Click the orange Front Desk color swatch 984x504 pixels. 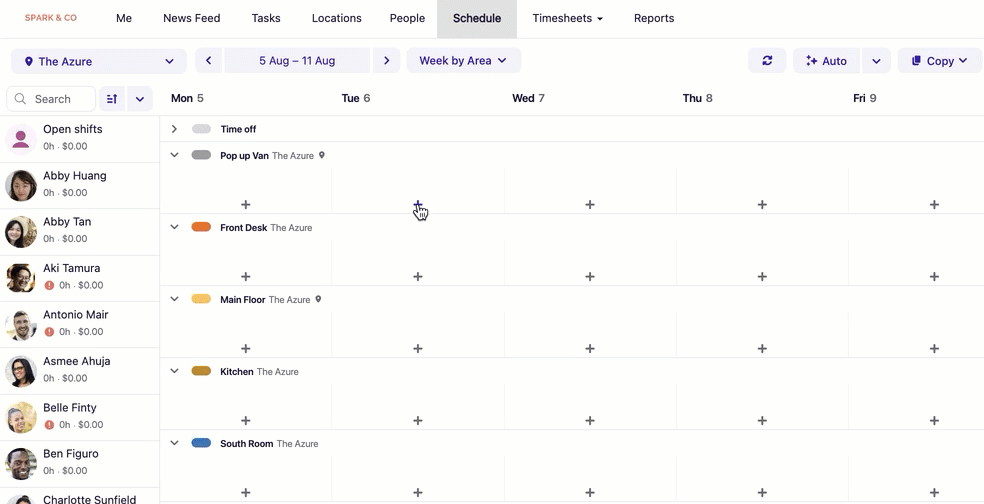point(201,227)
